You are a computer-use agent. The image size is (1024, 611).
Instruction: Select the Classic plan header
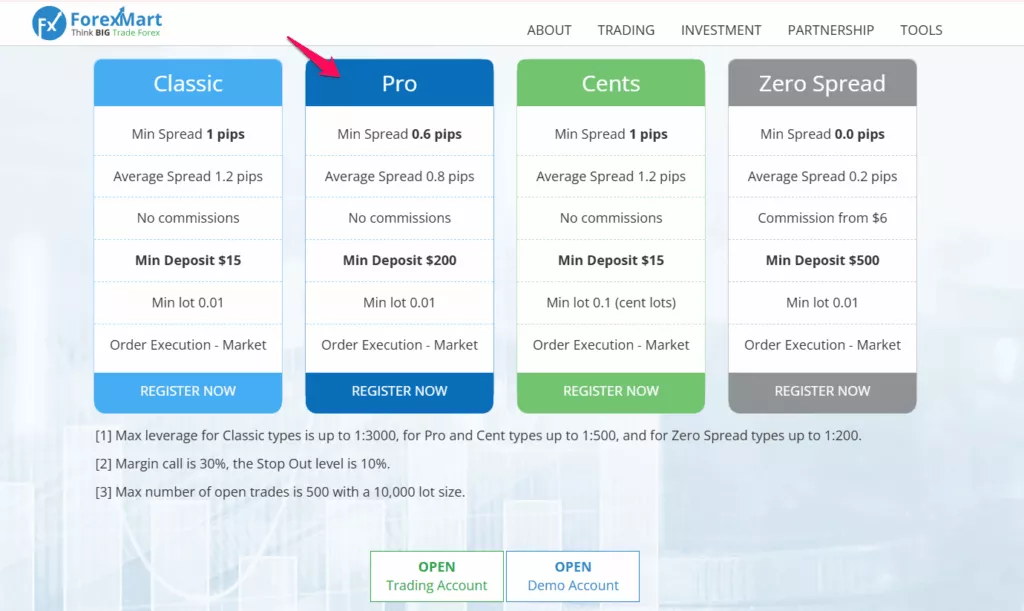tap(188, 83)
